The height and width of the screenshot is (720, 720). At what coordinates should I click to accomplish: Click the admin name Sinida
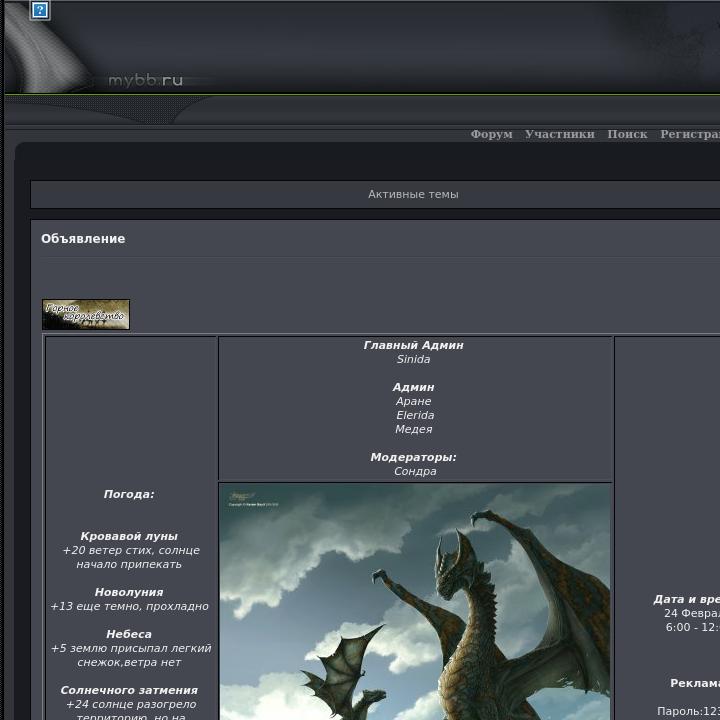tap(414, 359)
